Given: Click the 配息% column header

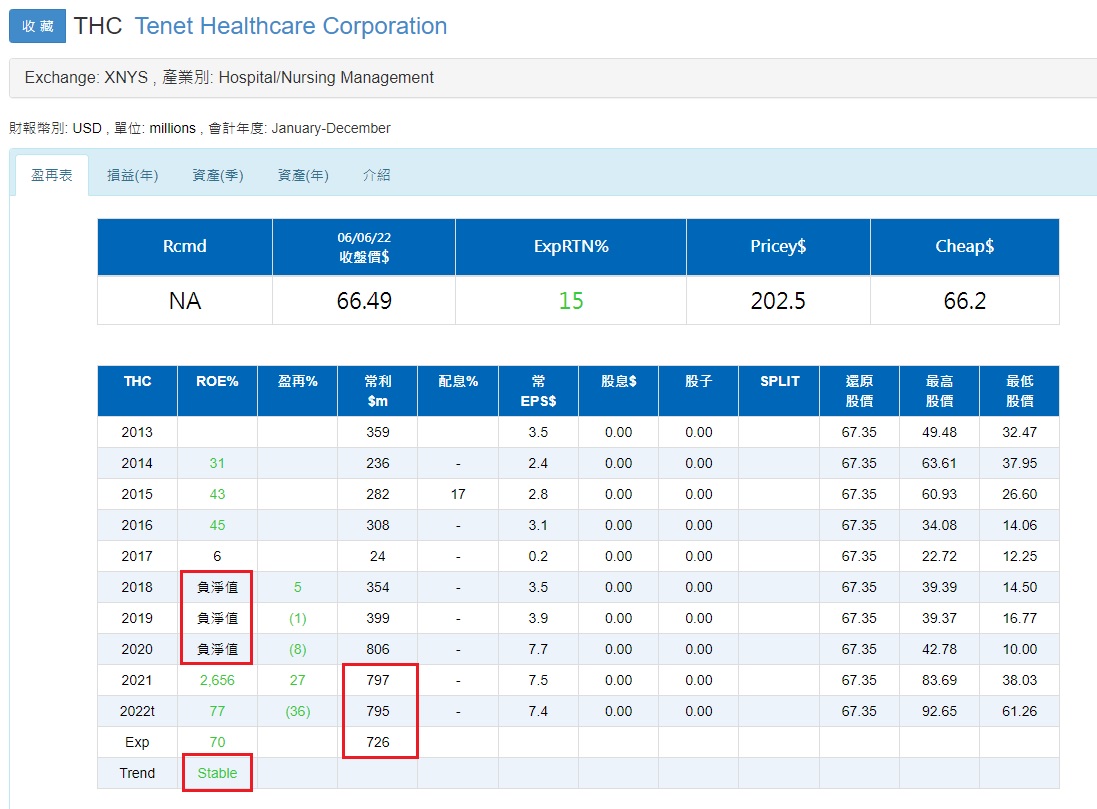Looking at the screenshot, I should pyautogui.click(x=458, y=391).
